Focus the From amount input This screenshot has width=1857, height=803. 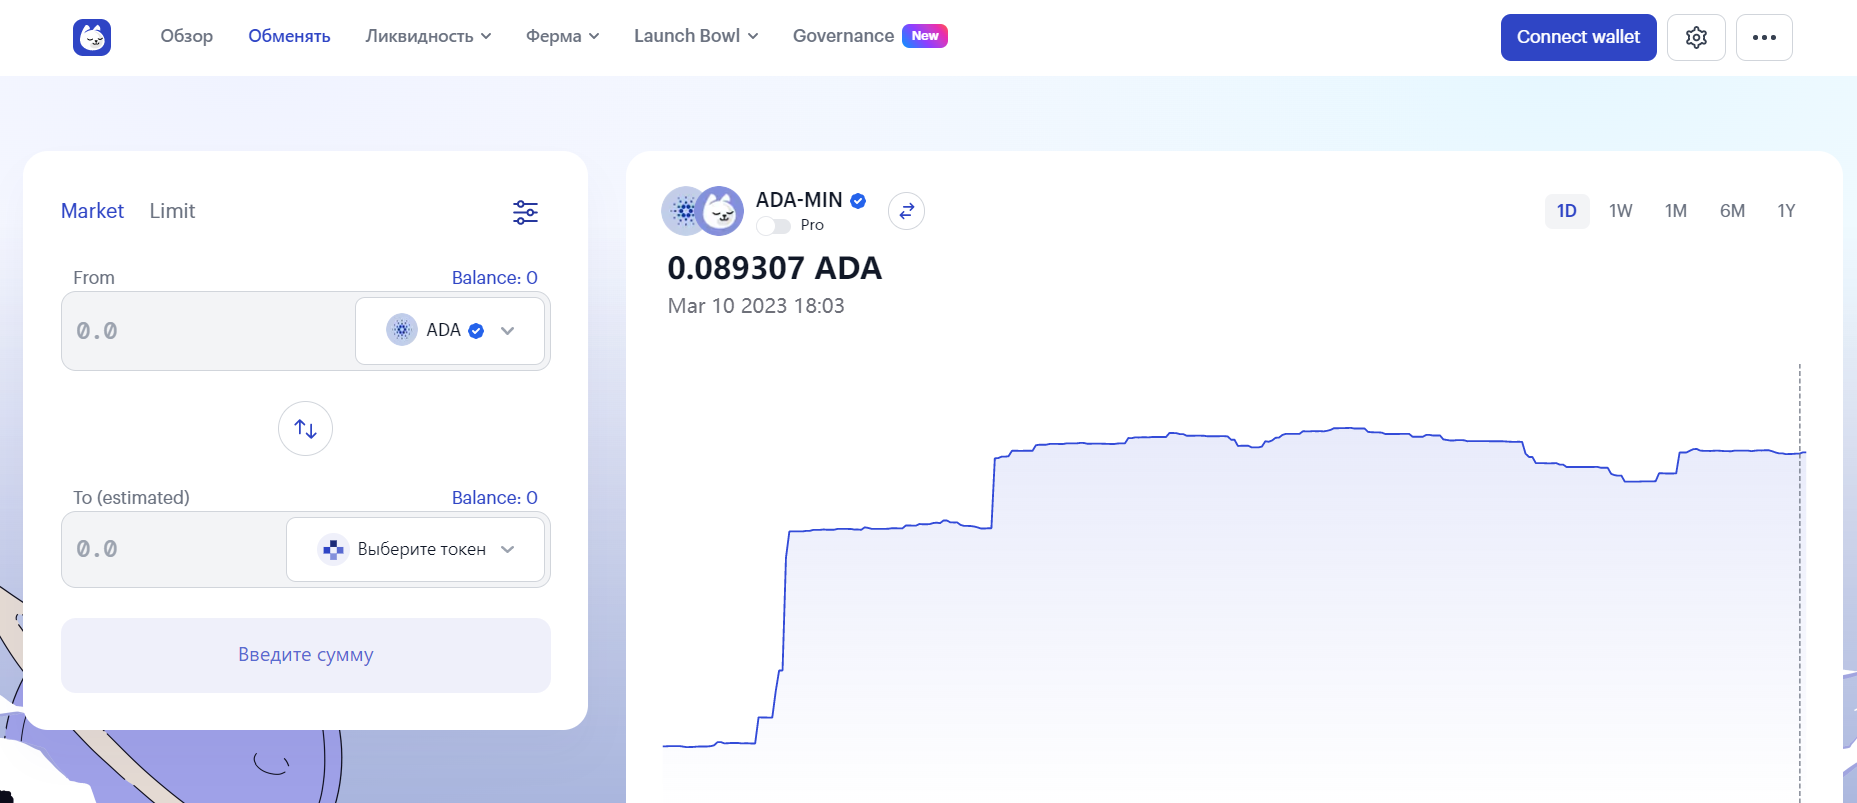[208, 331]
